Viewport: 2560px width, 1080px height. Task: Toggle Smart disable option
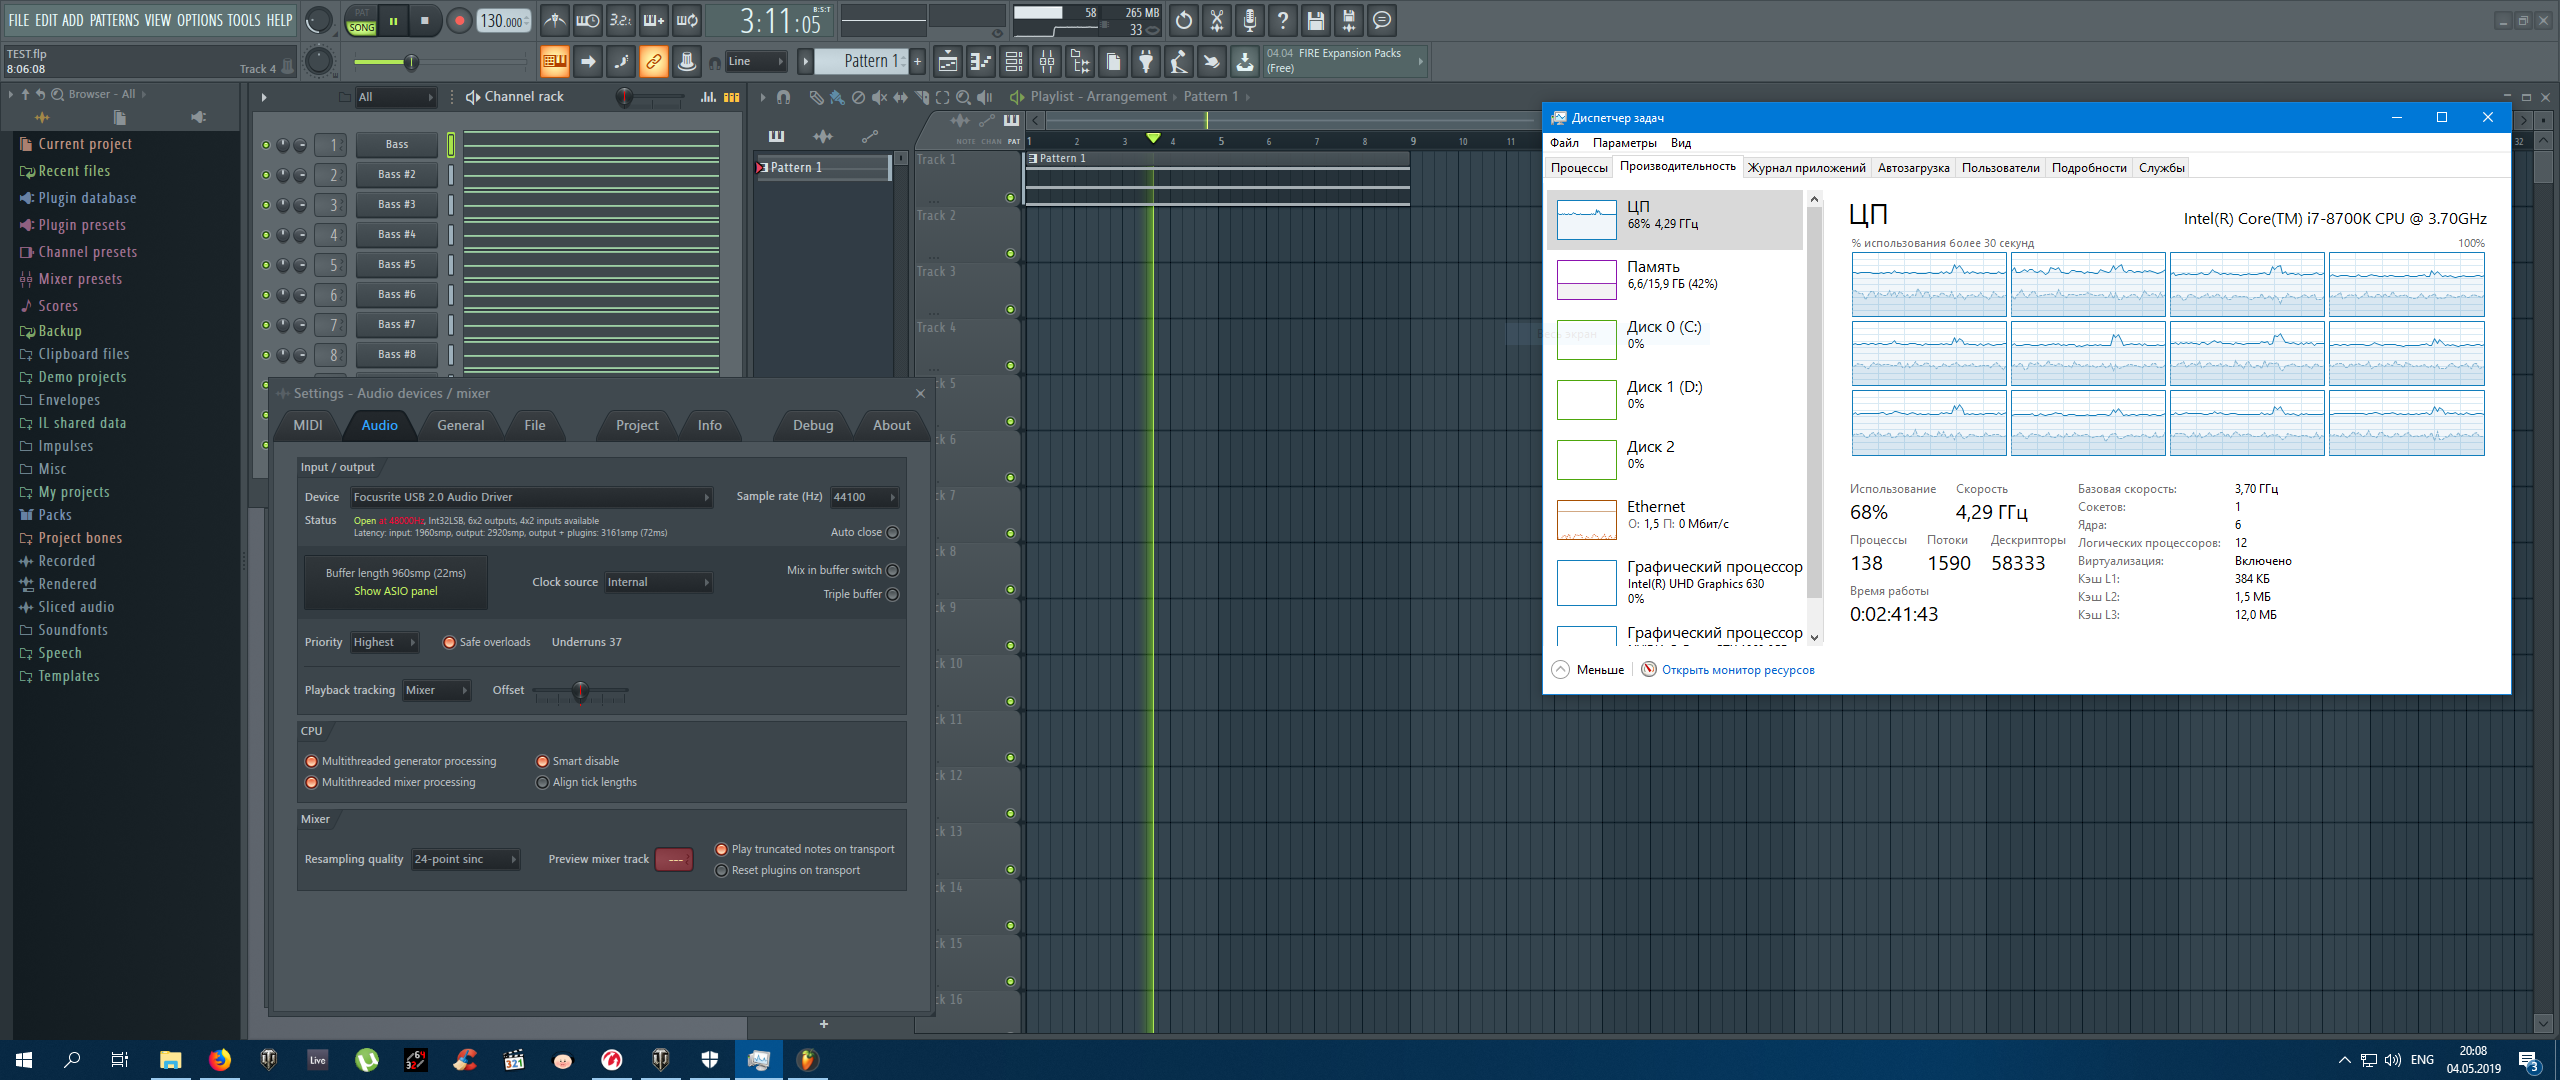[x=542, y=761]
